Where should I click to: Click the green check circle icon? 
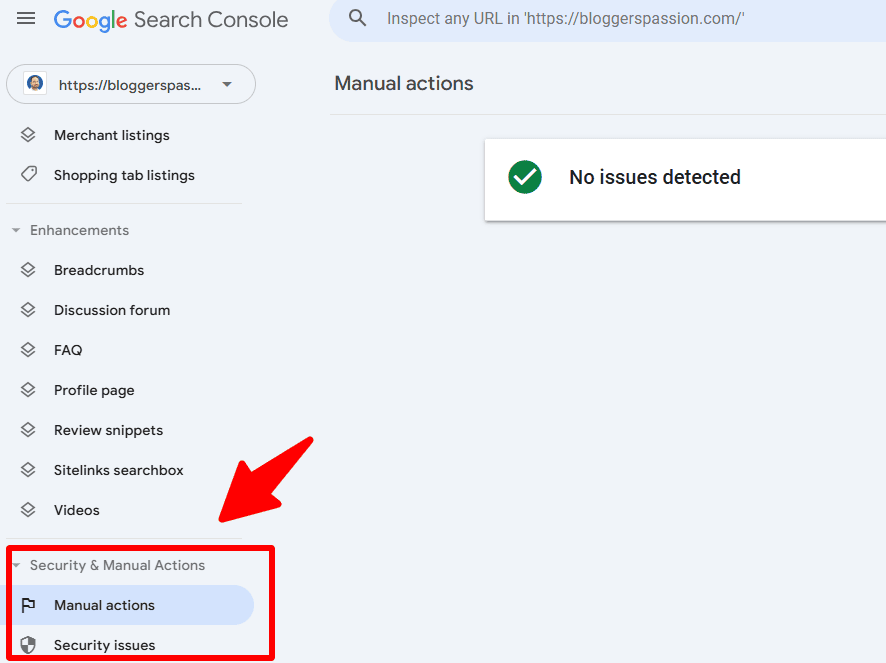point(524,177)
